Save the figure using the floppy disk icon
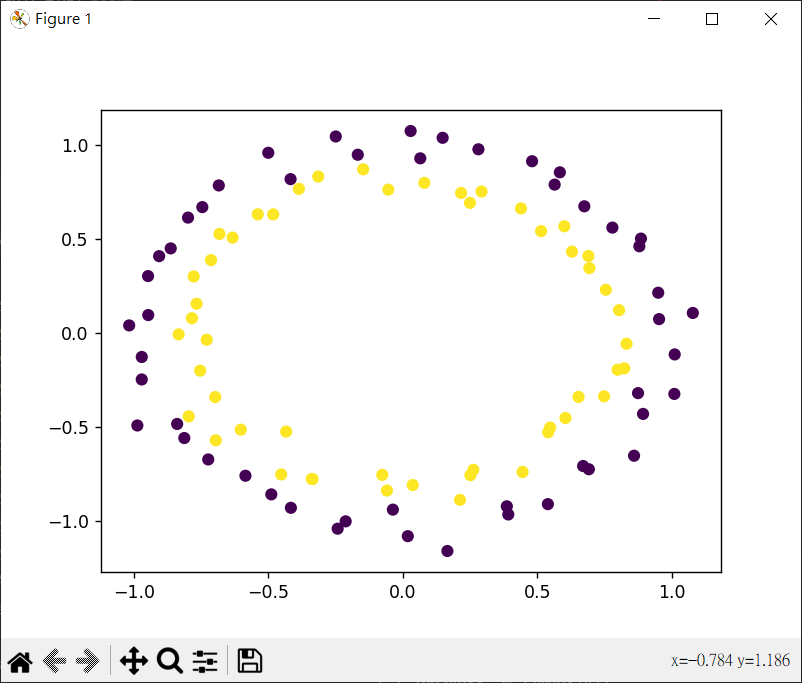 click(x=249, y=660)
